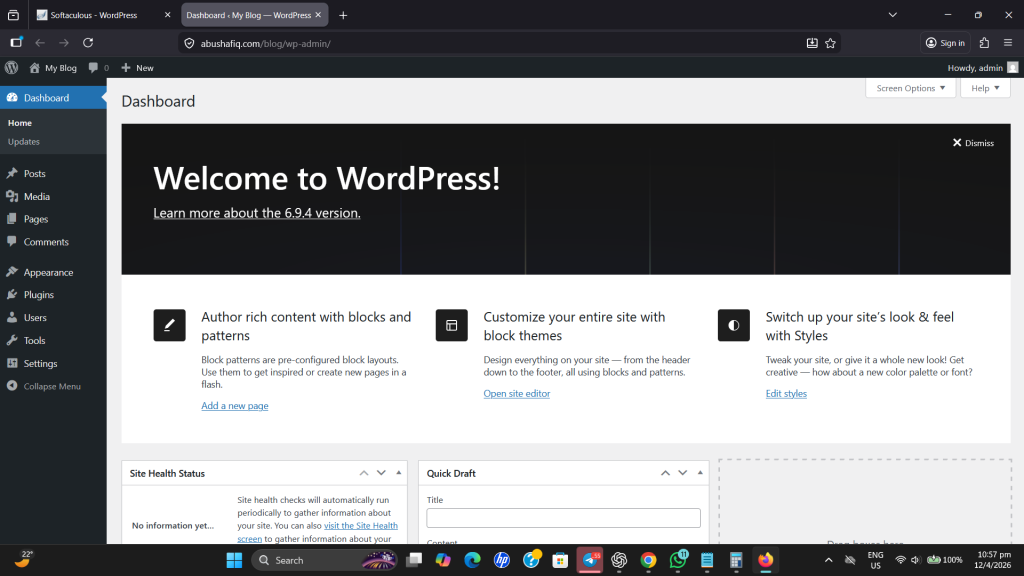Open a new browser tab

pyautogui.click(x=343, y=15)
